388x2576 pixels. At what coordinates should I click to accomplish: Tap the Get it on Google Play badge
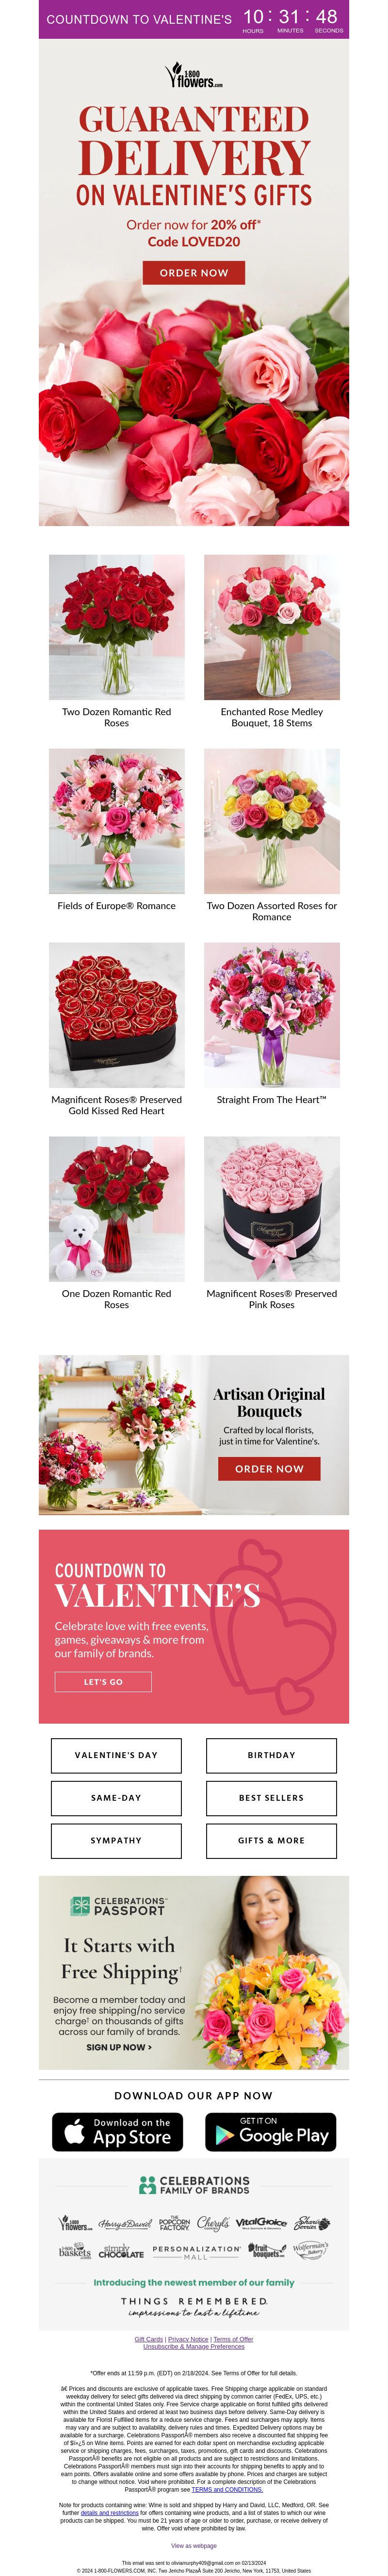270,2131
